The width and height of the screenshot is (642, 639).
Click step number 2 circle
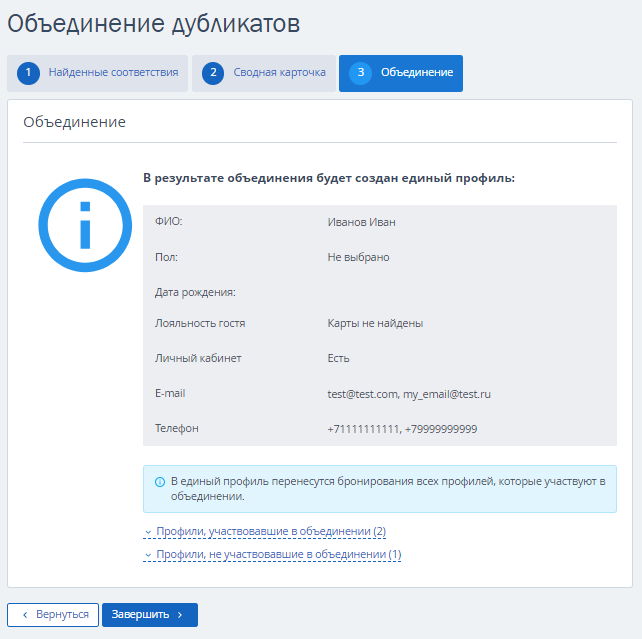coord(213,73)
